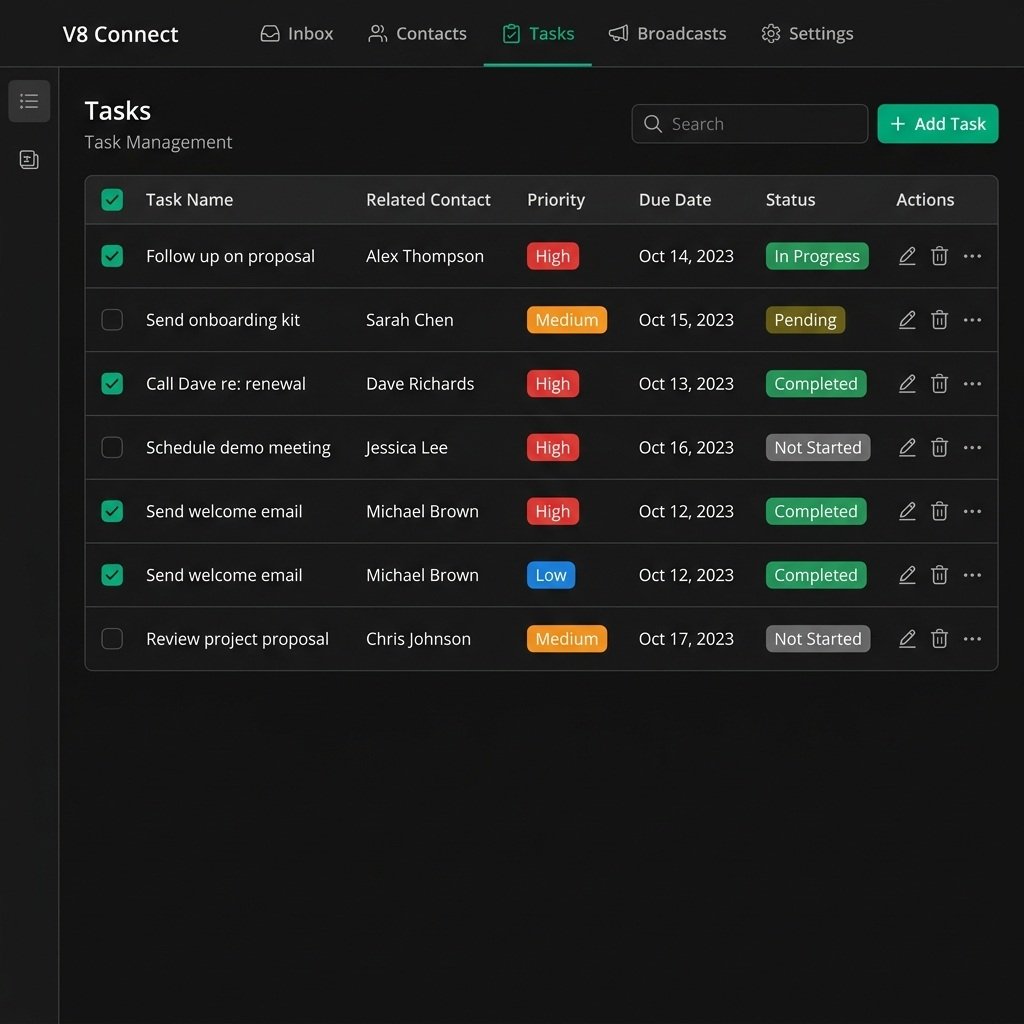This screenshot has width=1024, height=1024.
Task: Open the Broadcasts section
Action: 667,33
